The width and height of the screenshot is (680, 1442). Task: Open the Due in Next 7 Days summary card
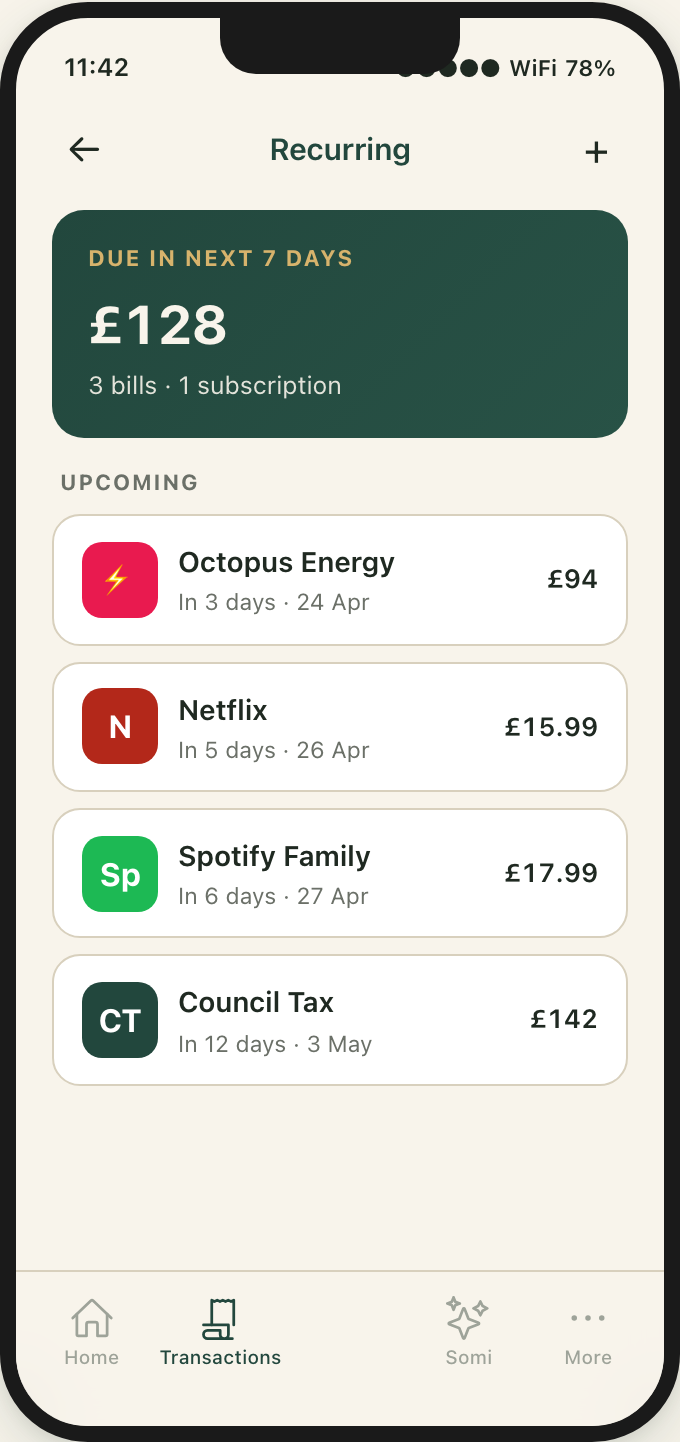coord(340,322)
